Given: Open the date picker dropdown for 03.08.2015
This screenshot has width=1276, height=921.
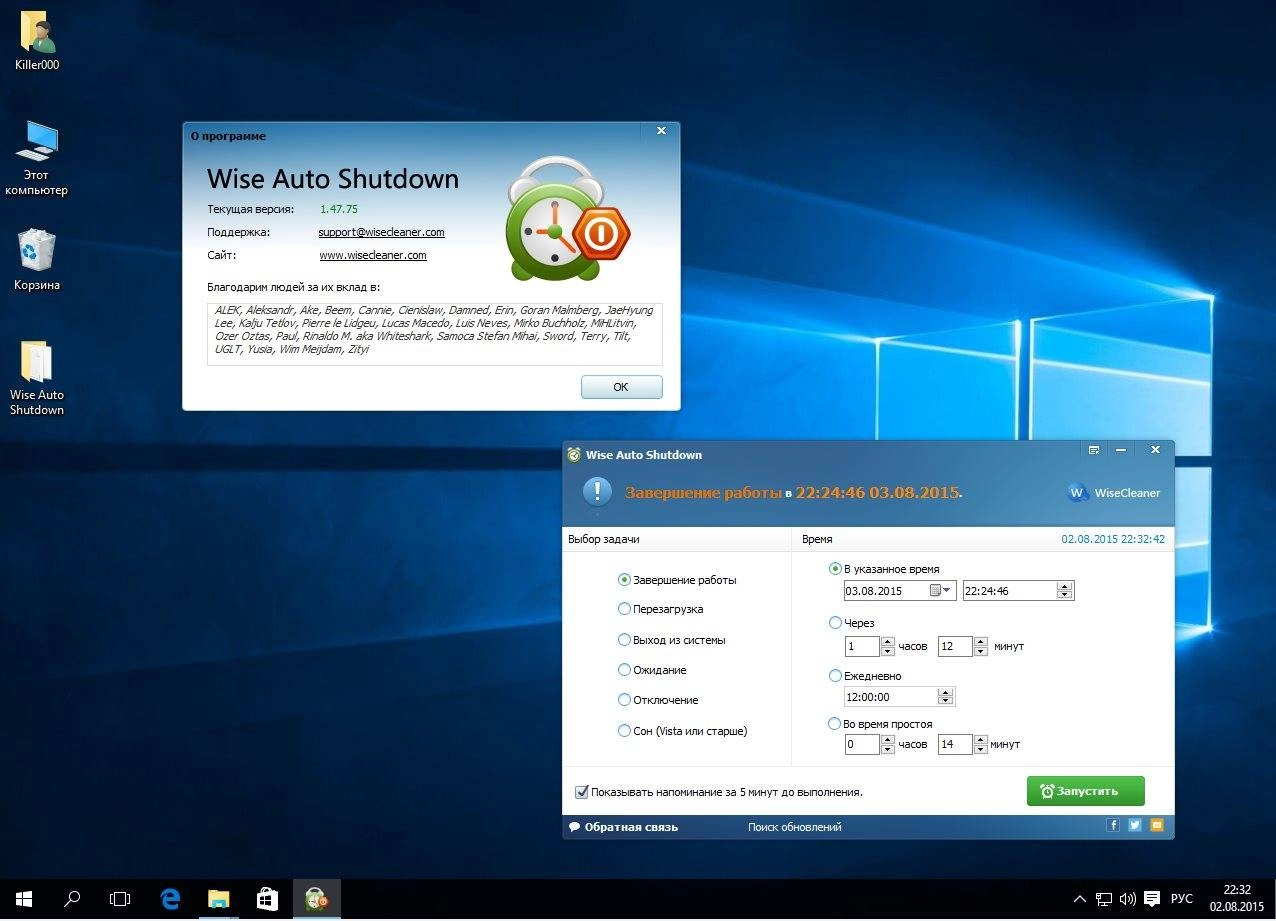Looking at the screenshot, I should point(942,590).
